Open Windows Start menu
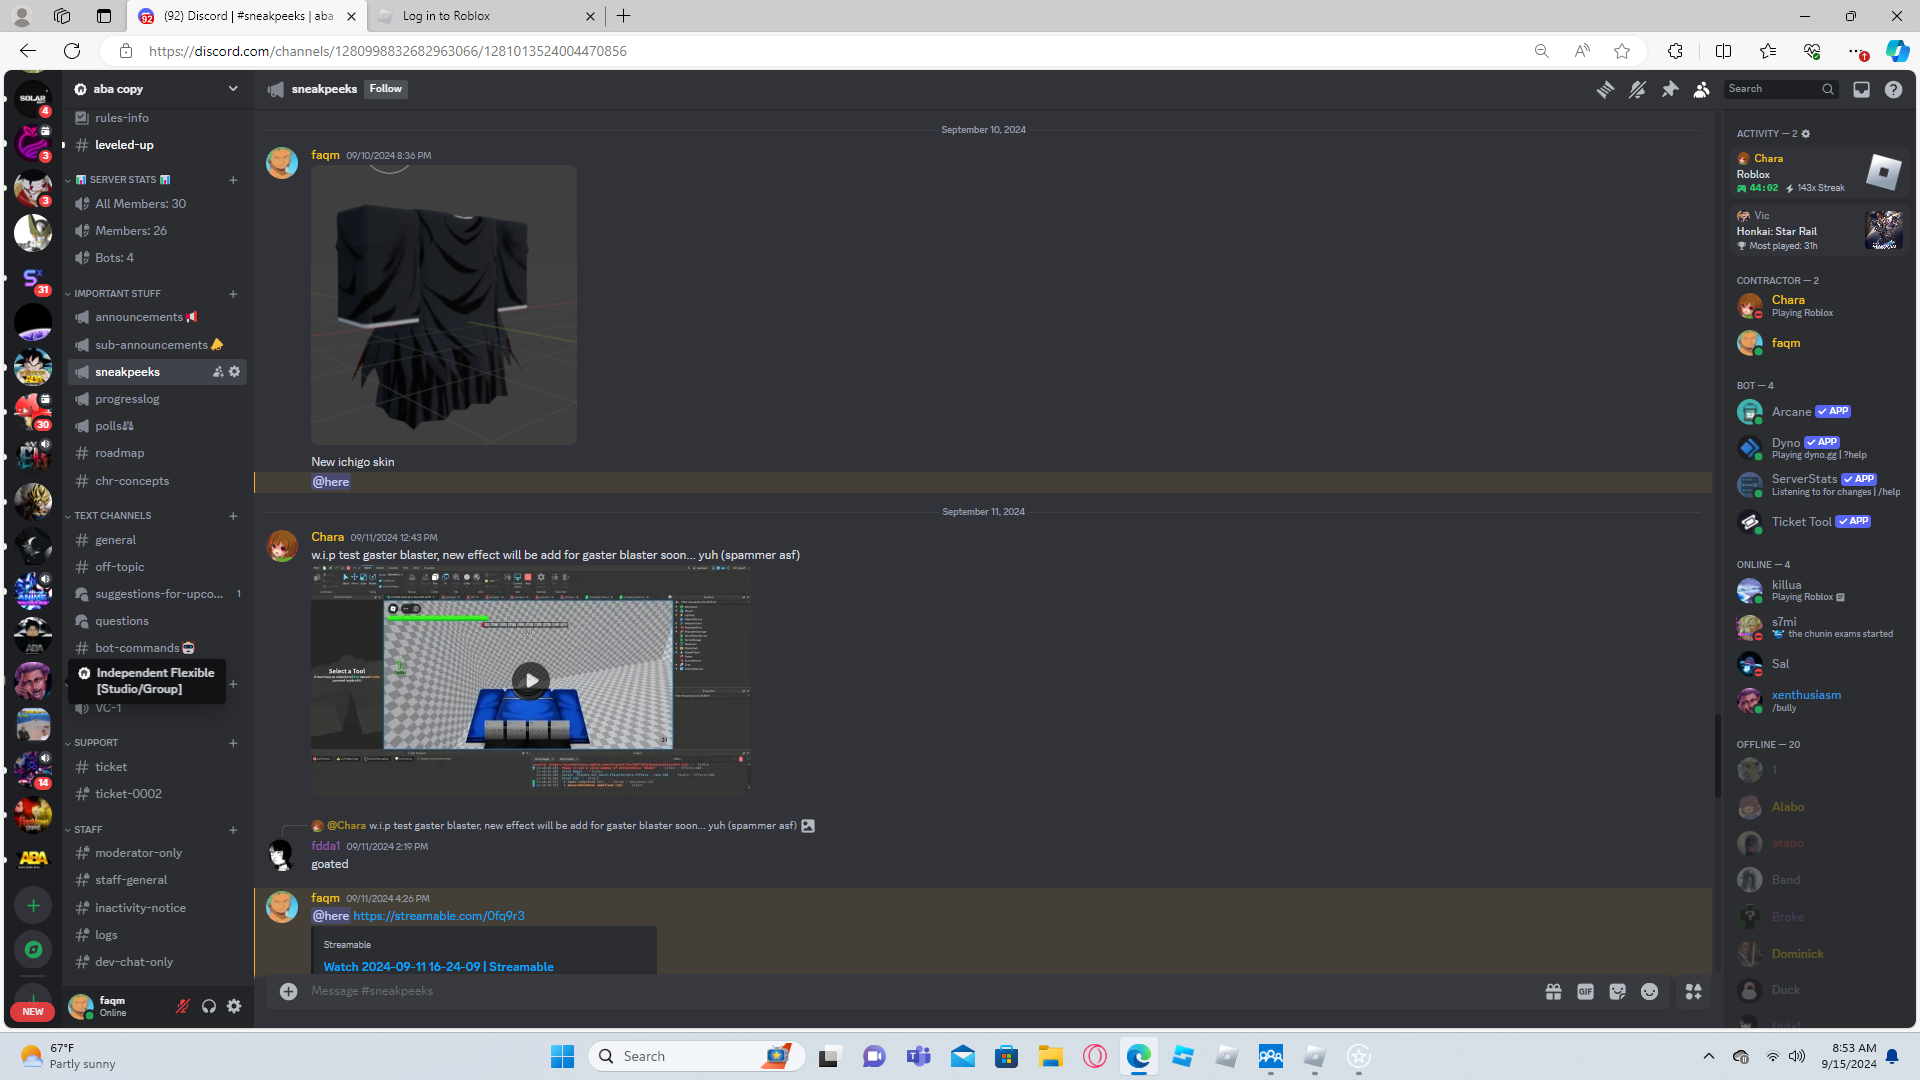 (x=563, y=1056)
